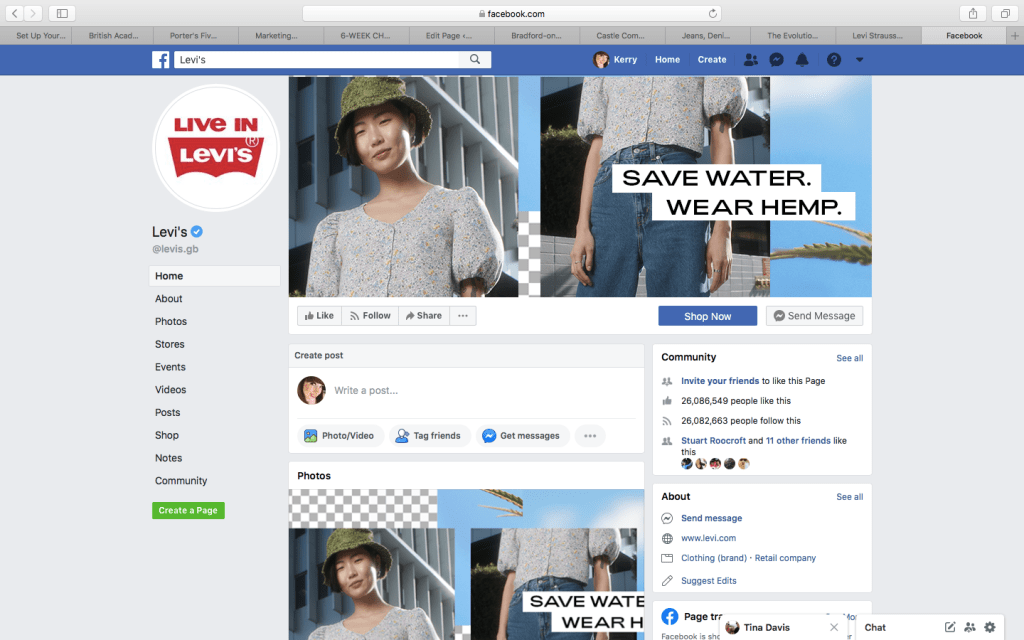Click the new message compose icon in Chat

click(950, 627)
